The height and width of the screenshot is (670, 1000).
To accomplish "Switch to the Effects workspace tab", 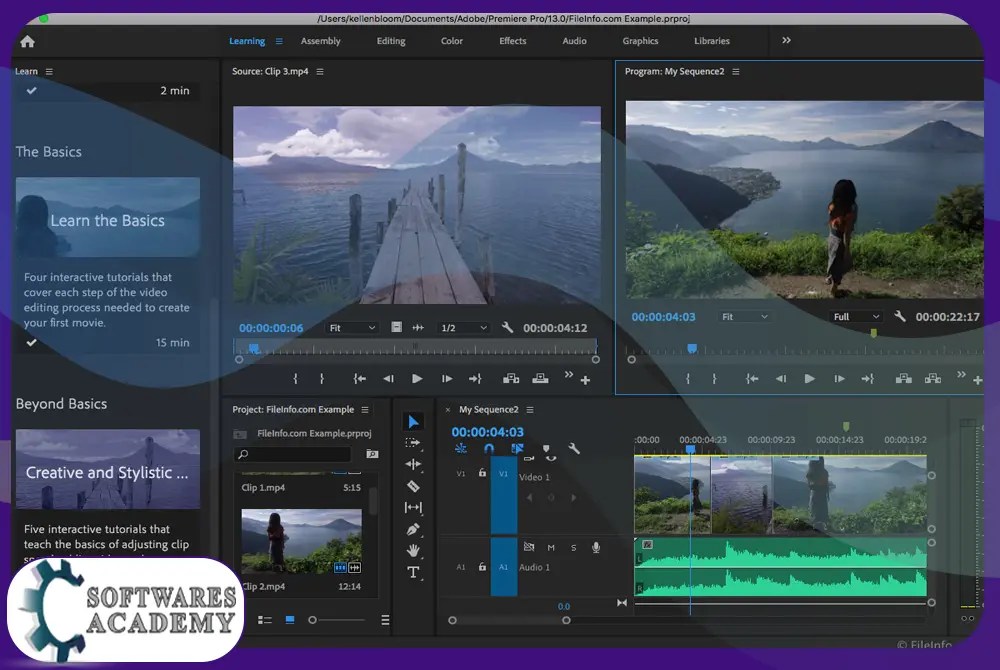I will 512,41.
